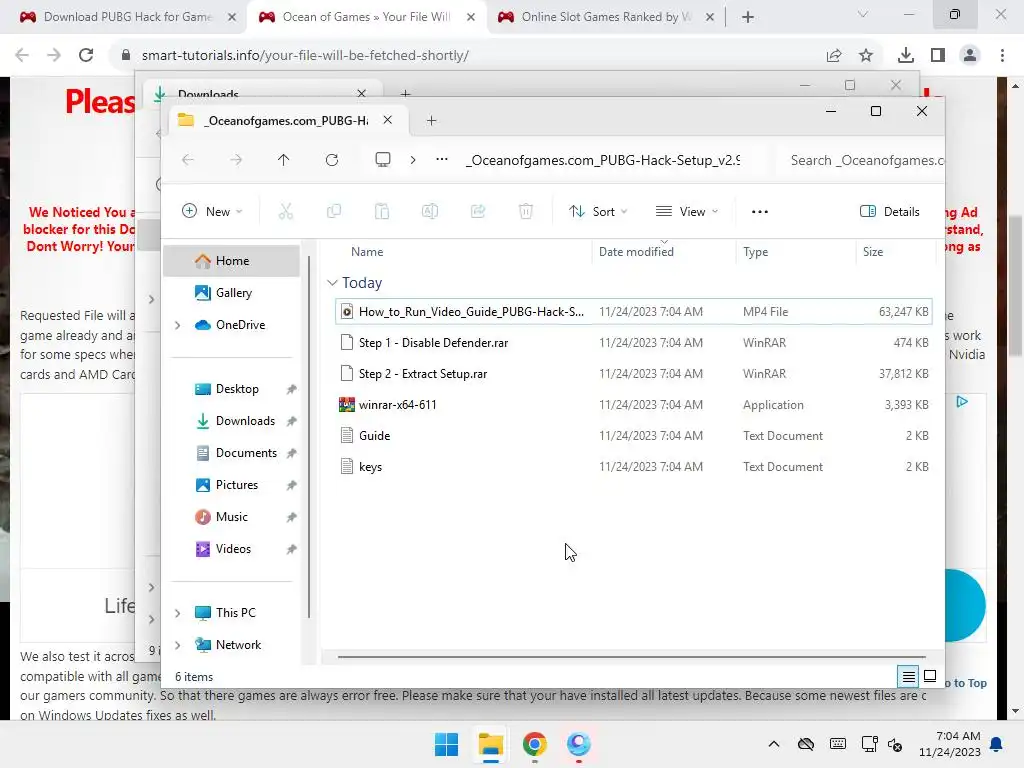
Task: Select Home in the navigation pane
Action: pyautogui.click(x=231, y=261)
